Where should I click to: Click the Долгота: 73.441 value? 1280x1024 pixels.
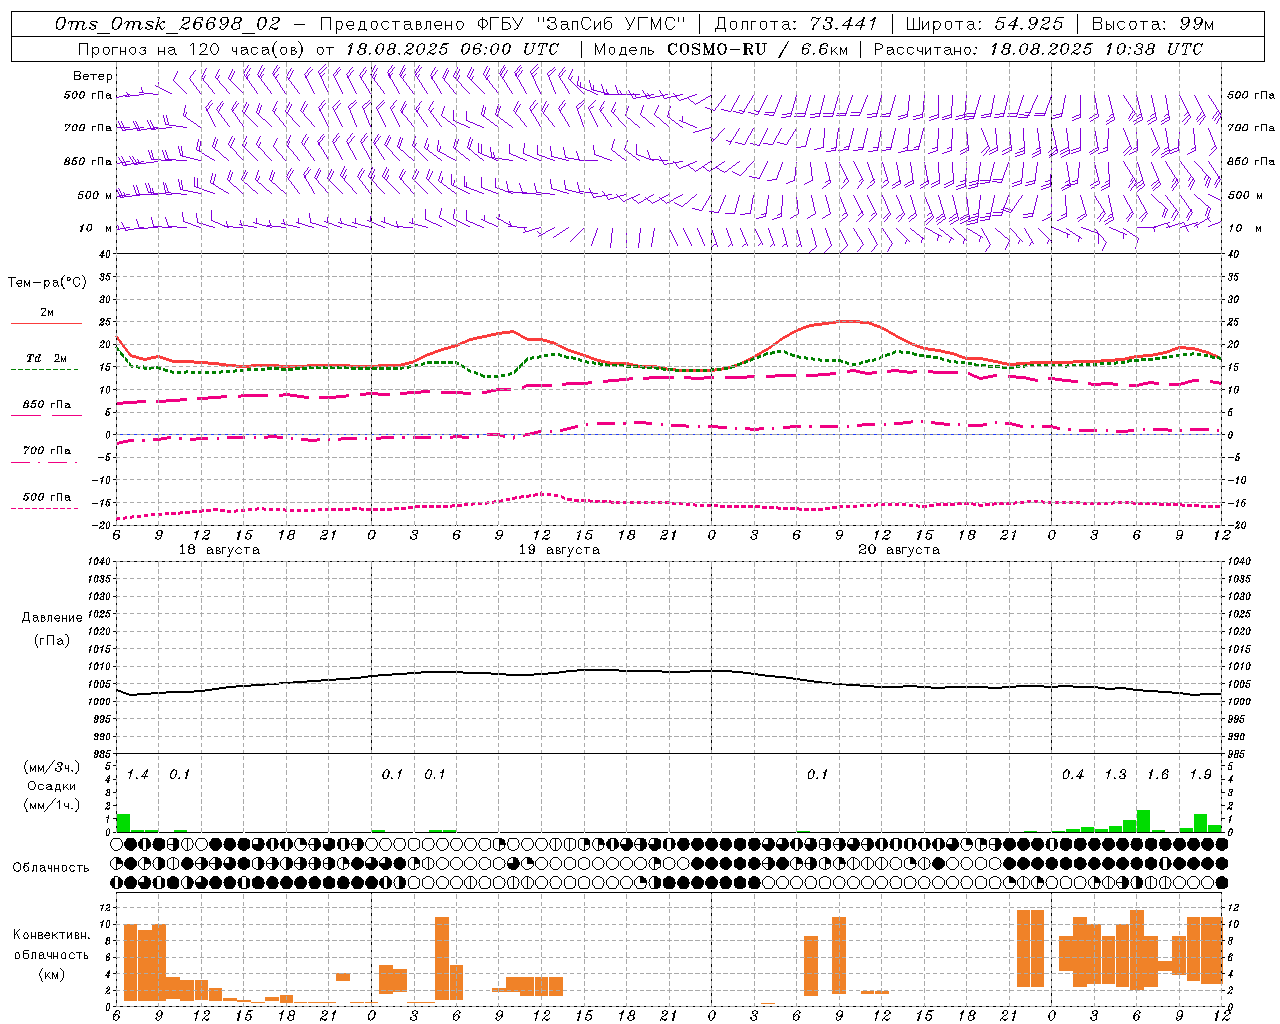pyautogui.click(x=796, y=23)
